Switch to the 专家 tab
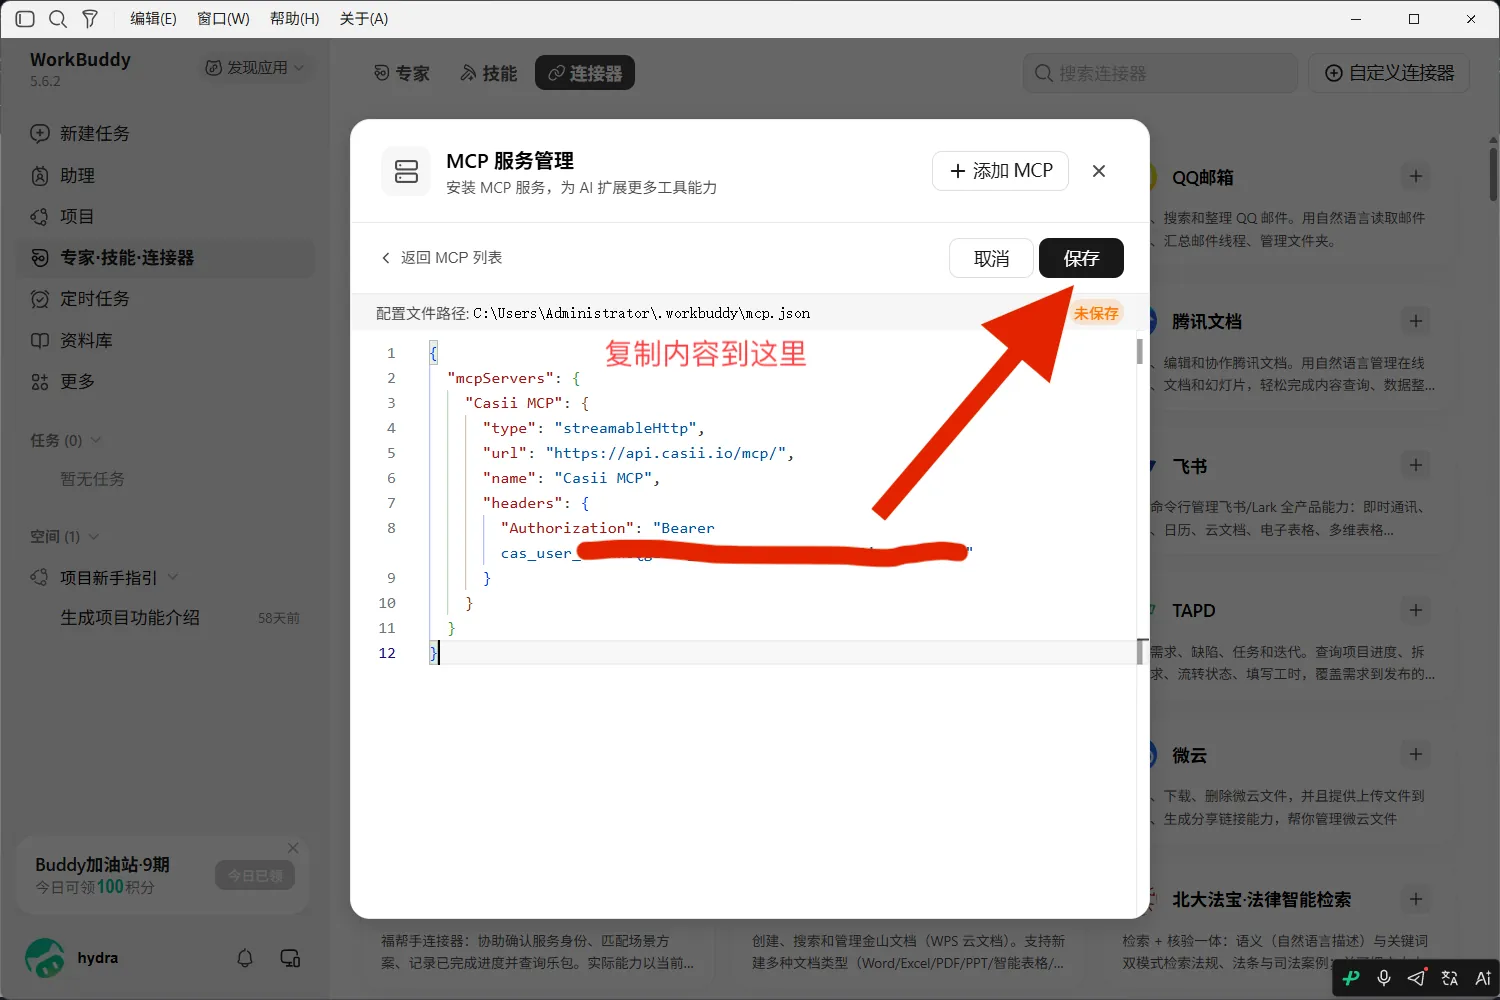 tap(402, 73)
